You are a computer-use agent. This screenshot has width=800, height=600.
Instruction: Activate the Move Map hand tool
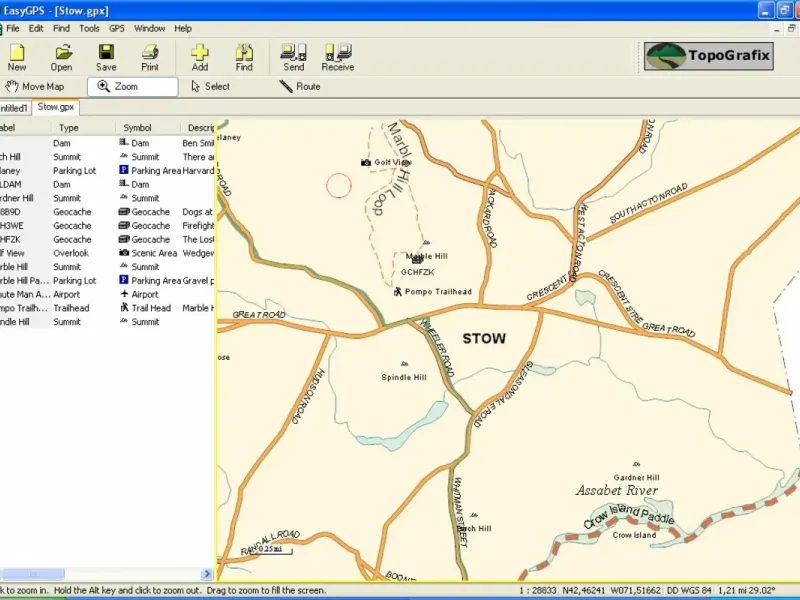coord(36,87)
